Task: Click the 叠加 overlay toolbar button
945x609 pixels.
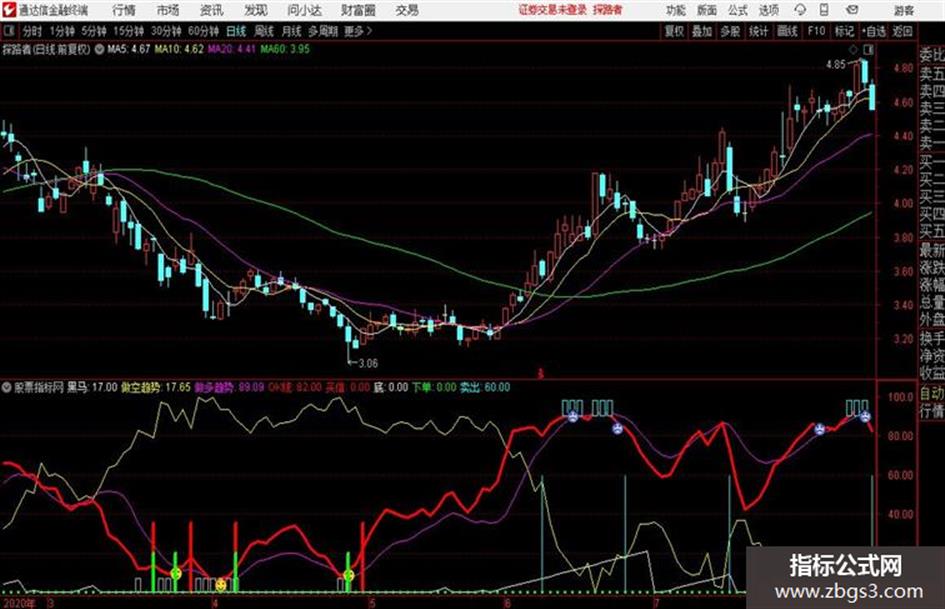Action: point(702,31)
